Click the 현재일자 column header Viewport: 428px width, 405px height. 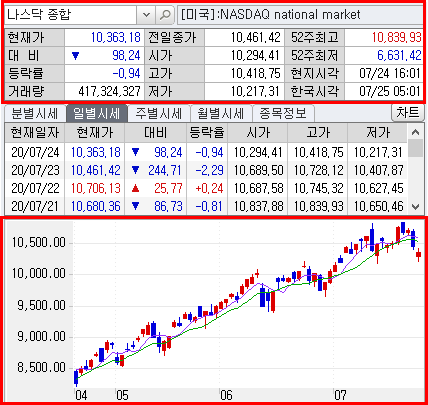35,133
